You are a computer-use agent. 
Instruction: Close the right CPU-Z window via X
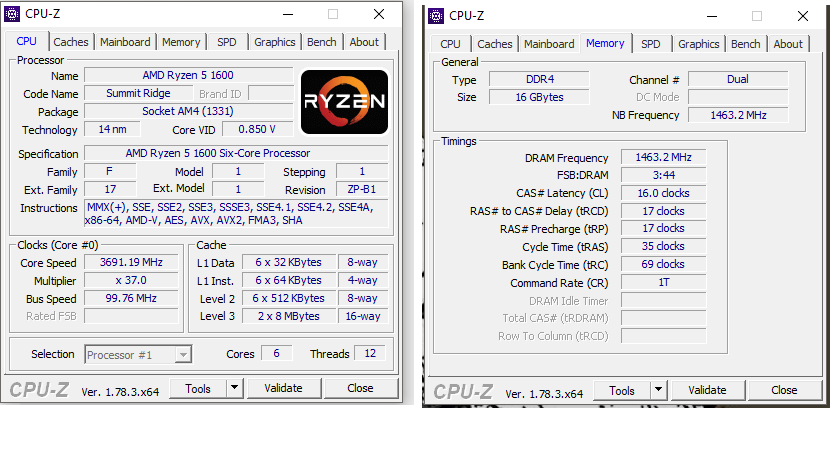tap(803, 16)
